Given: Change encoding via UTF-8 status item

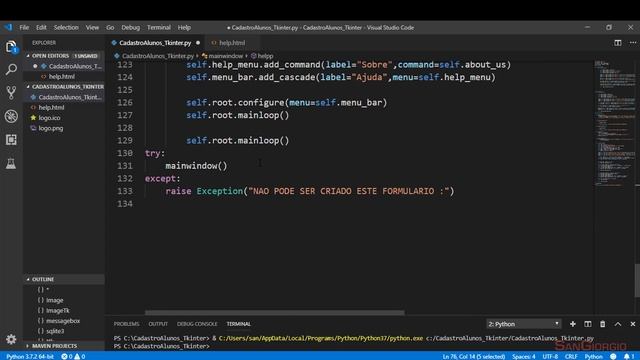Looking at the screenshot, I should pyautogui.click(x=550, y=356).
